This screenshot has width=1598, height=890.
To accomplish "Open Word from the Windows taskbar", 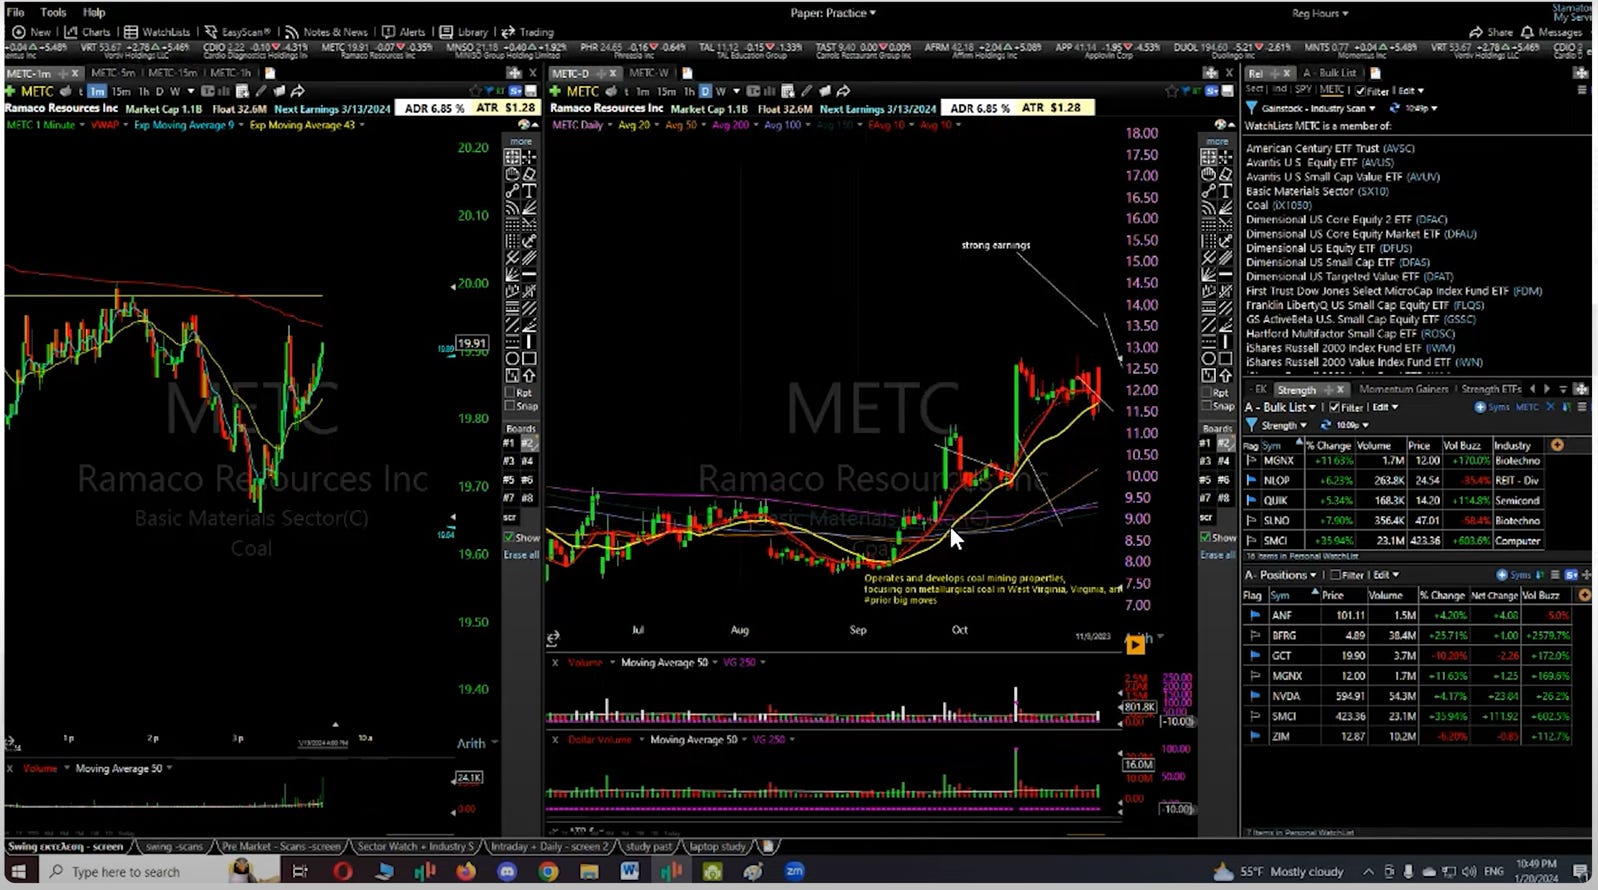I will tap(629, 871).
